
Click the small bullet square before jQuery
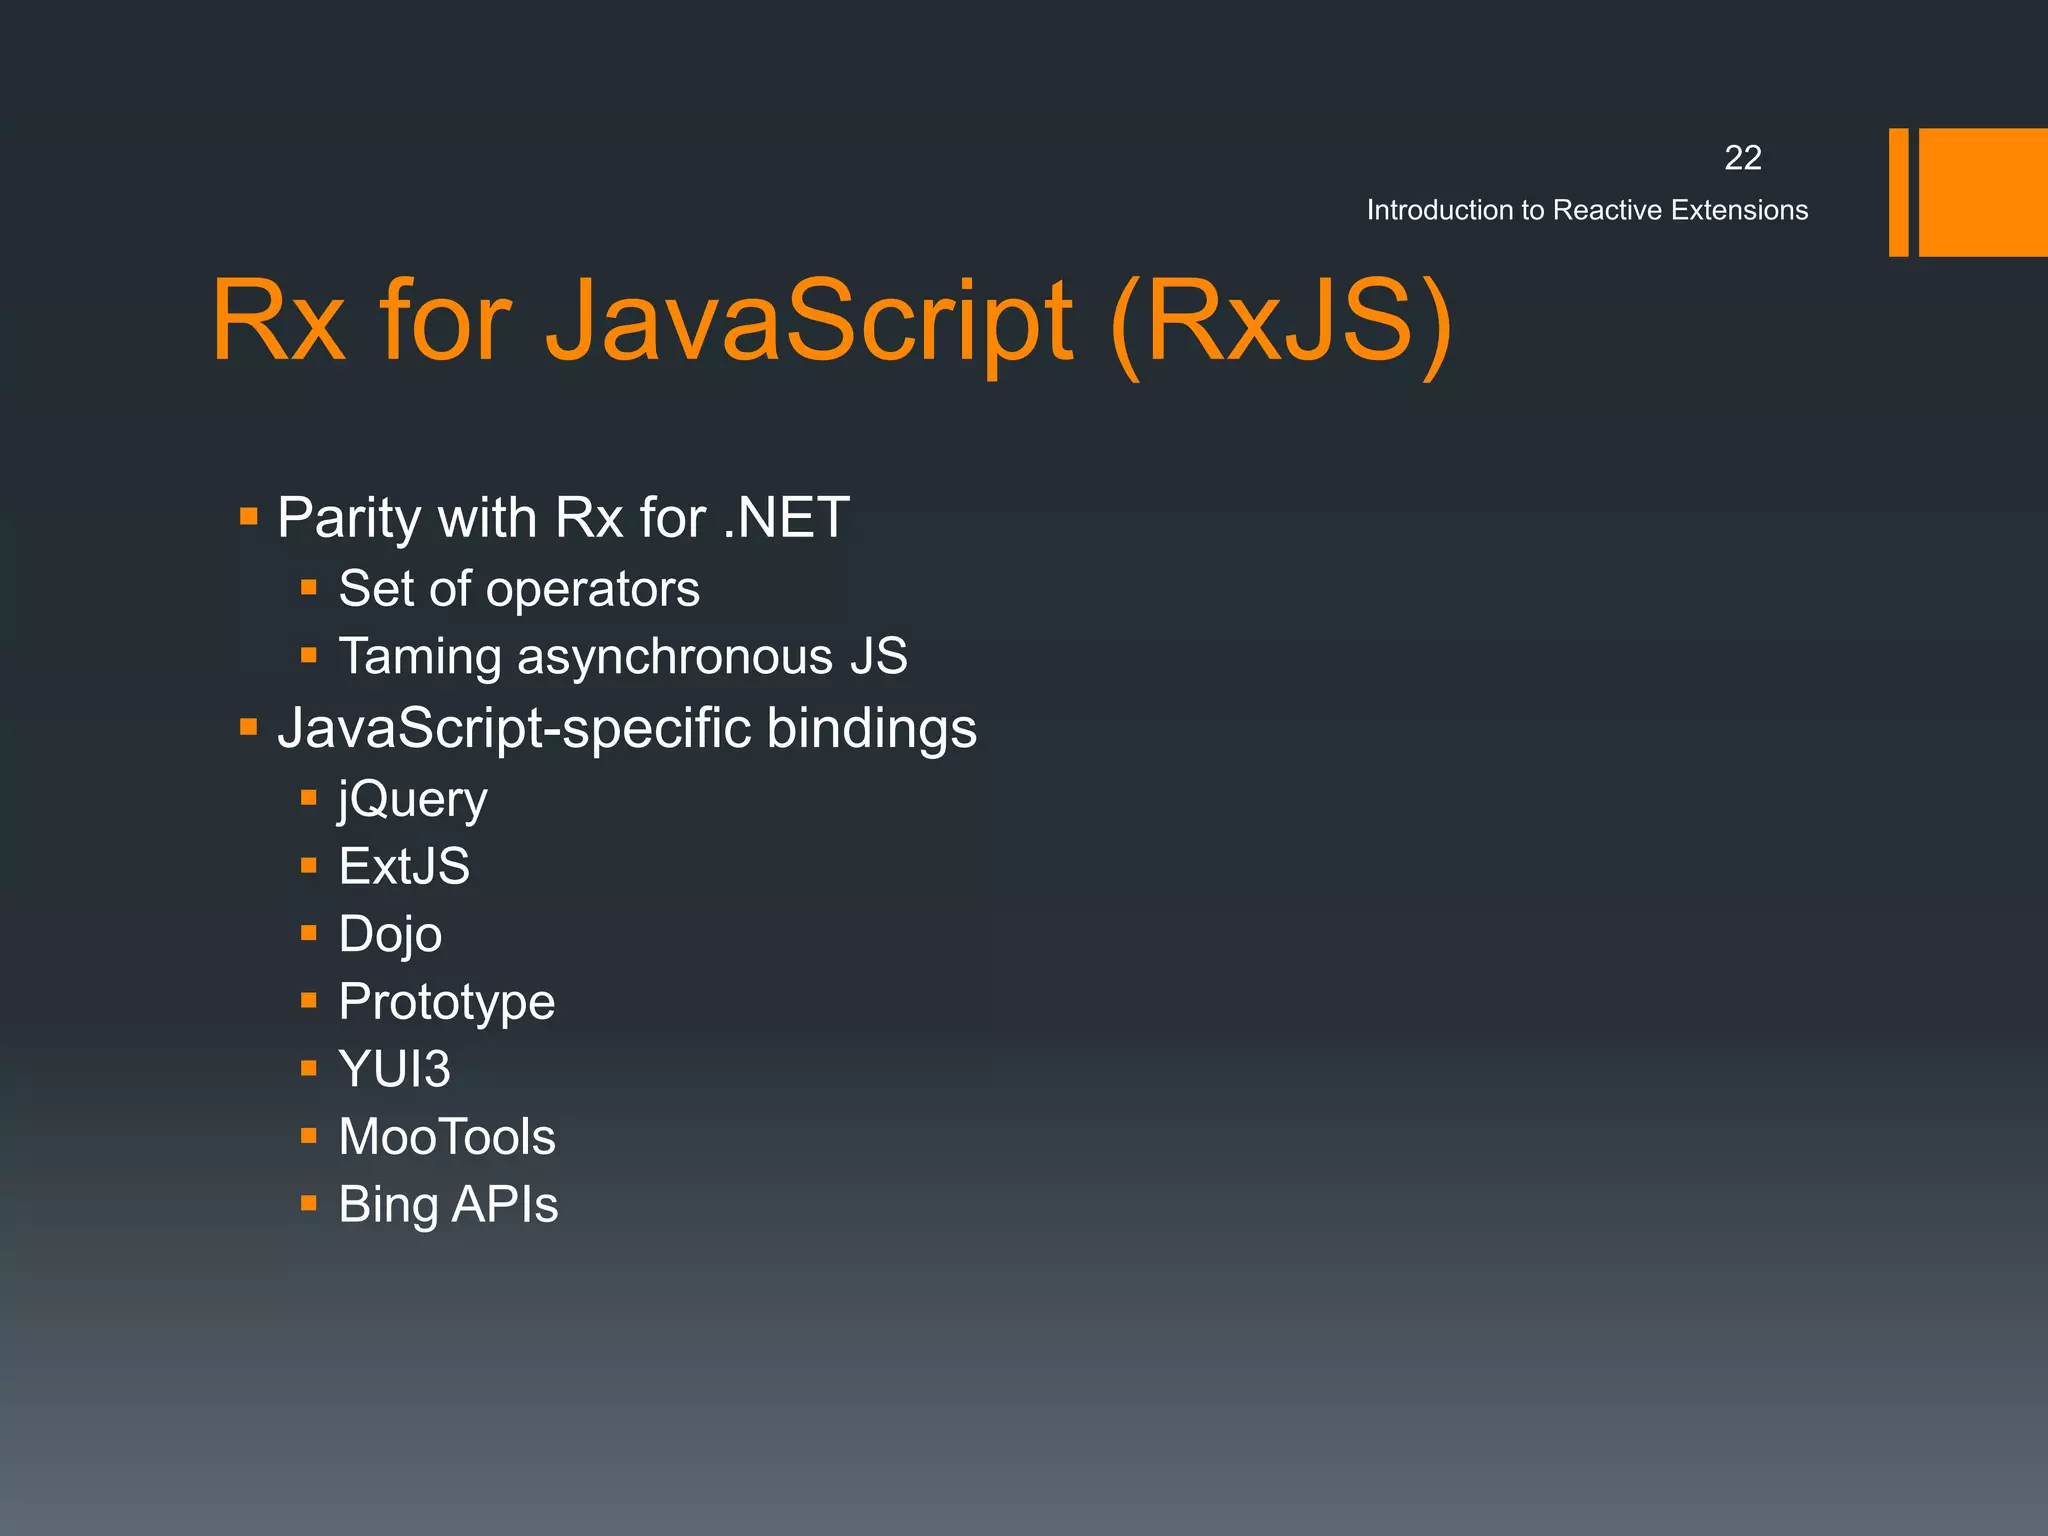point(309,797)
